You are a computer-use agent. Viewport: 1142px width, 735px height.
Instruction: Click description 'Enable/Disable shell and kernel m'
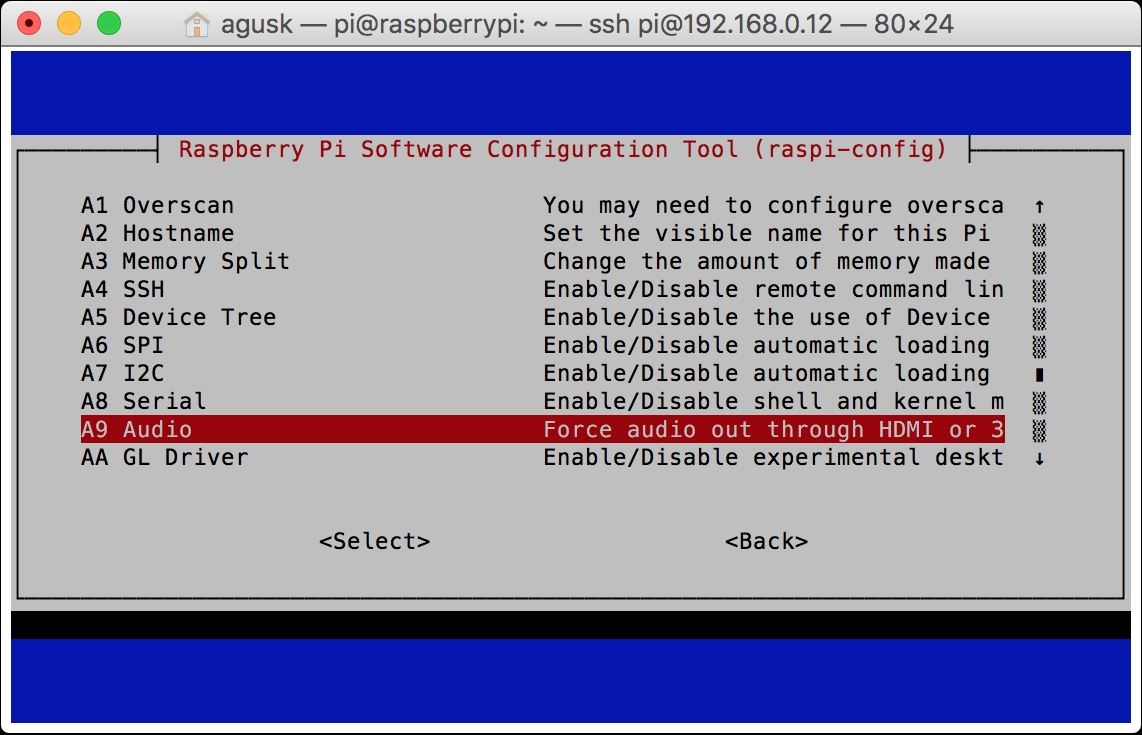tap(773, 401)
